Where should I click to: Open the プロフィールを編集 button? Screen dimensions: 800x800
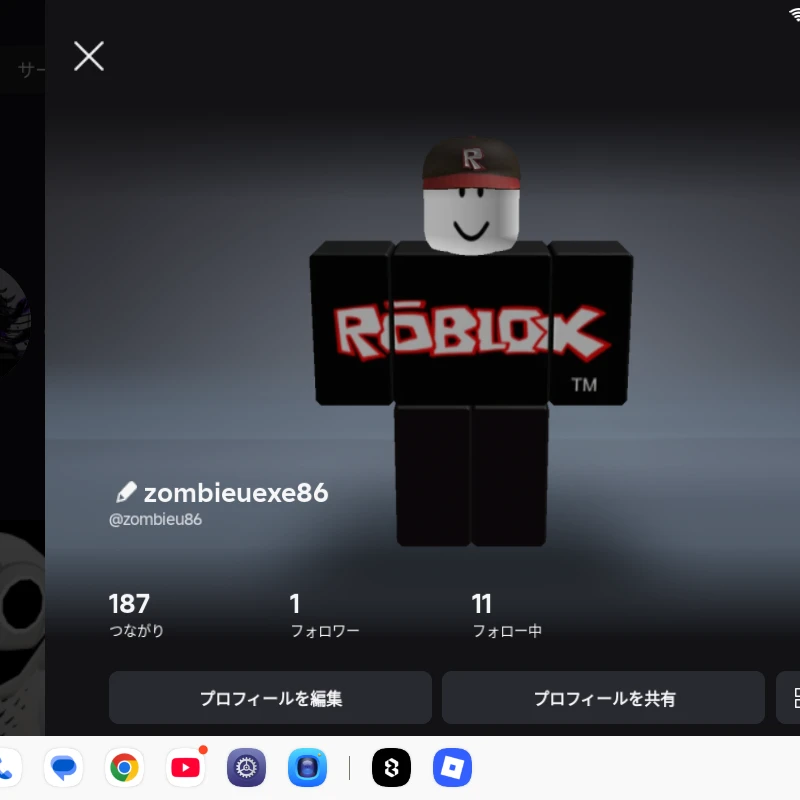pos(270,697)
